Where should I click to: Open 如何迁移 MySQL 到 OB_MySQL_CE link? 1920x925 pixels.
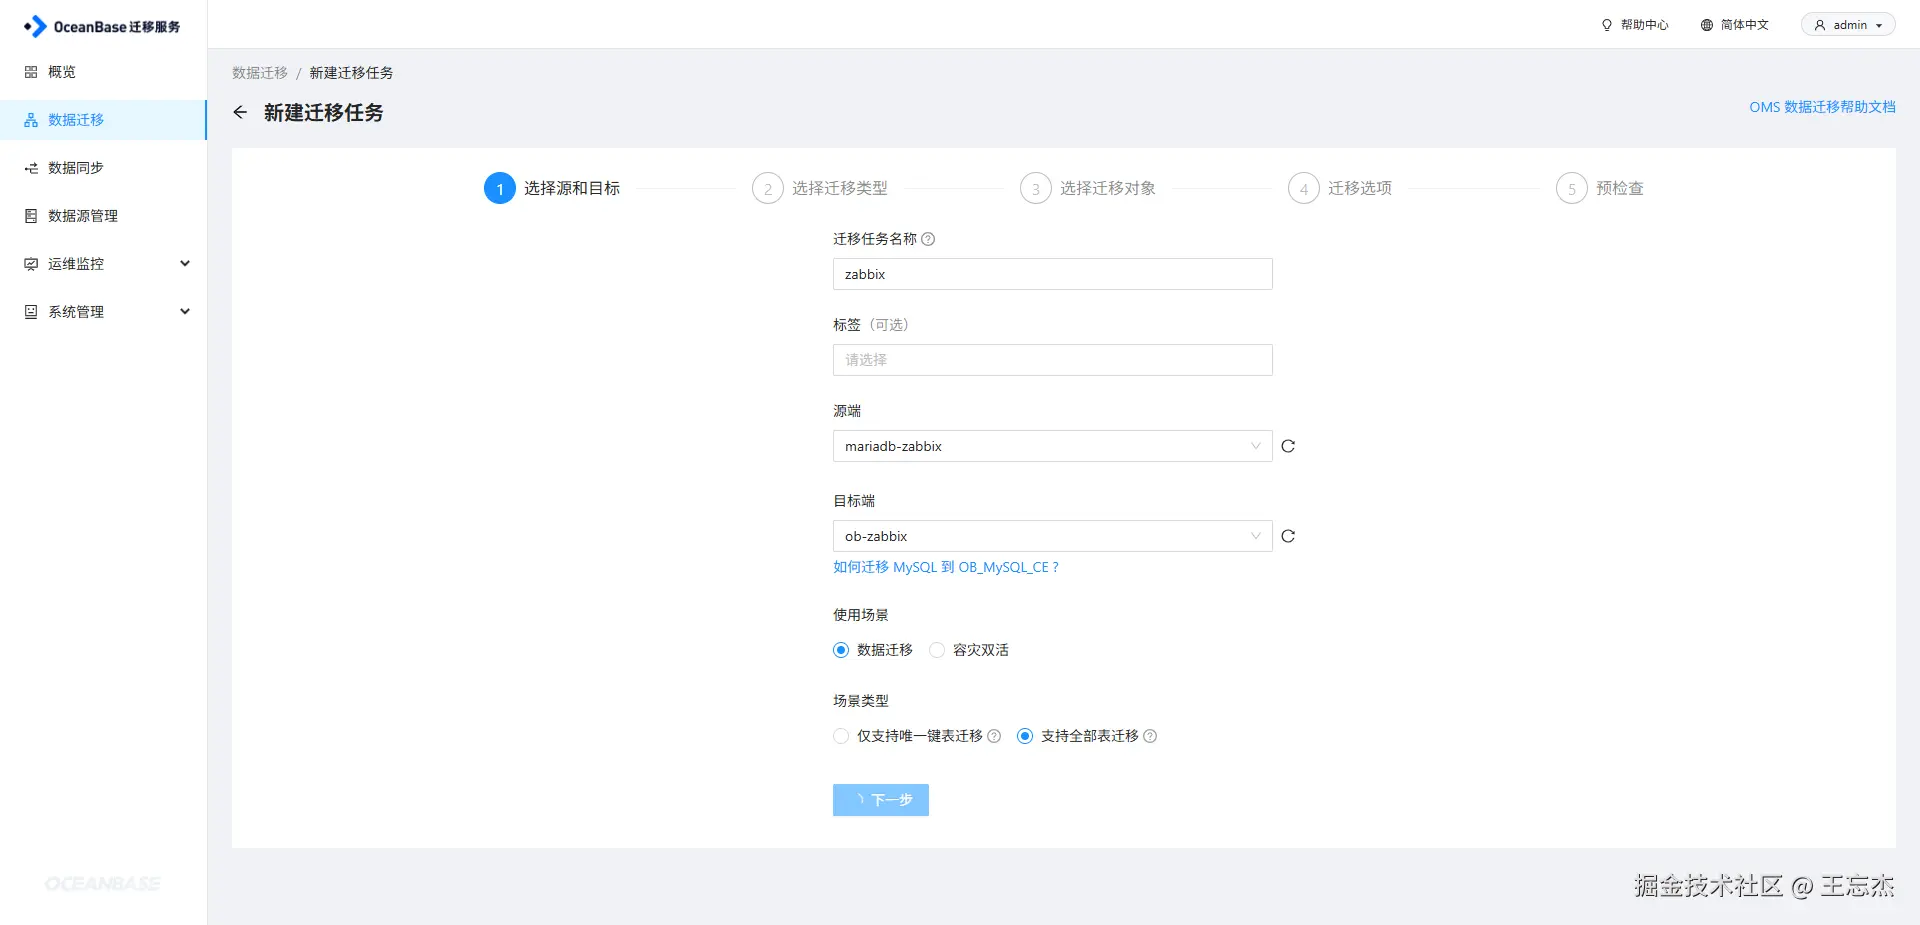point(945,567)
